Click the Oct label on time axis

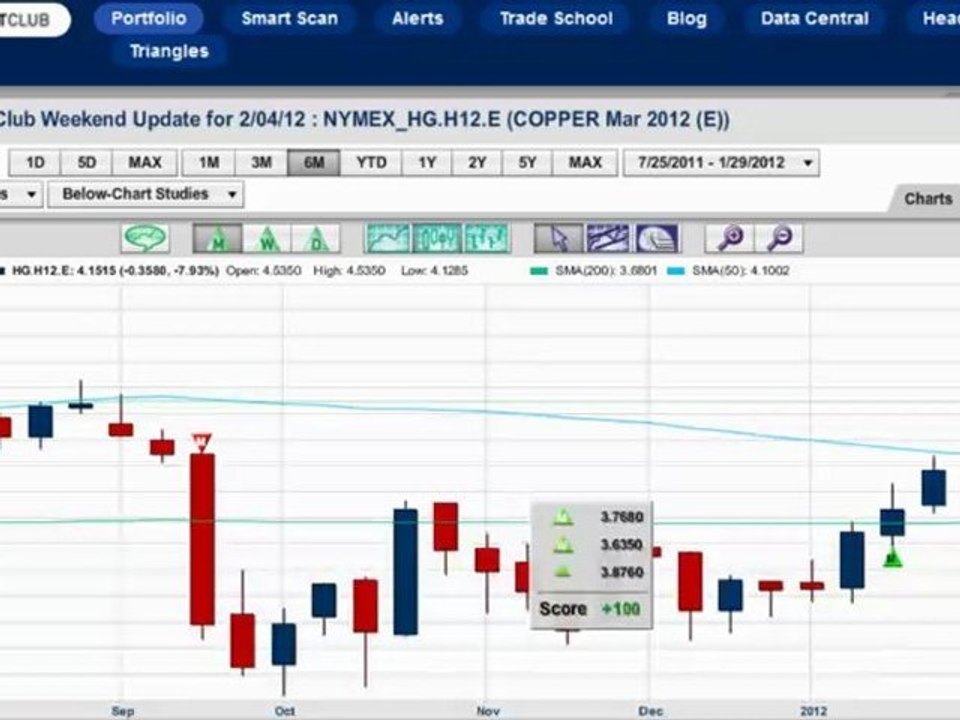[285, 711]
